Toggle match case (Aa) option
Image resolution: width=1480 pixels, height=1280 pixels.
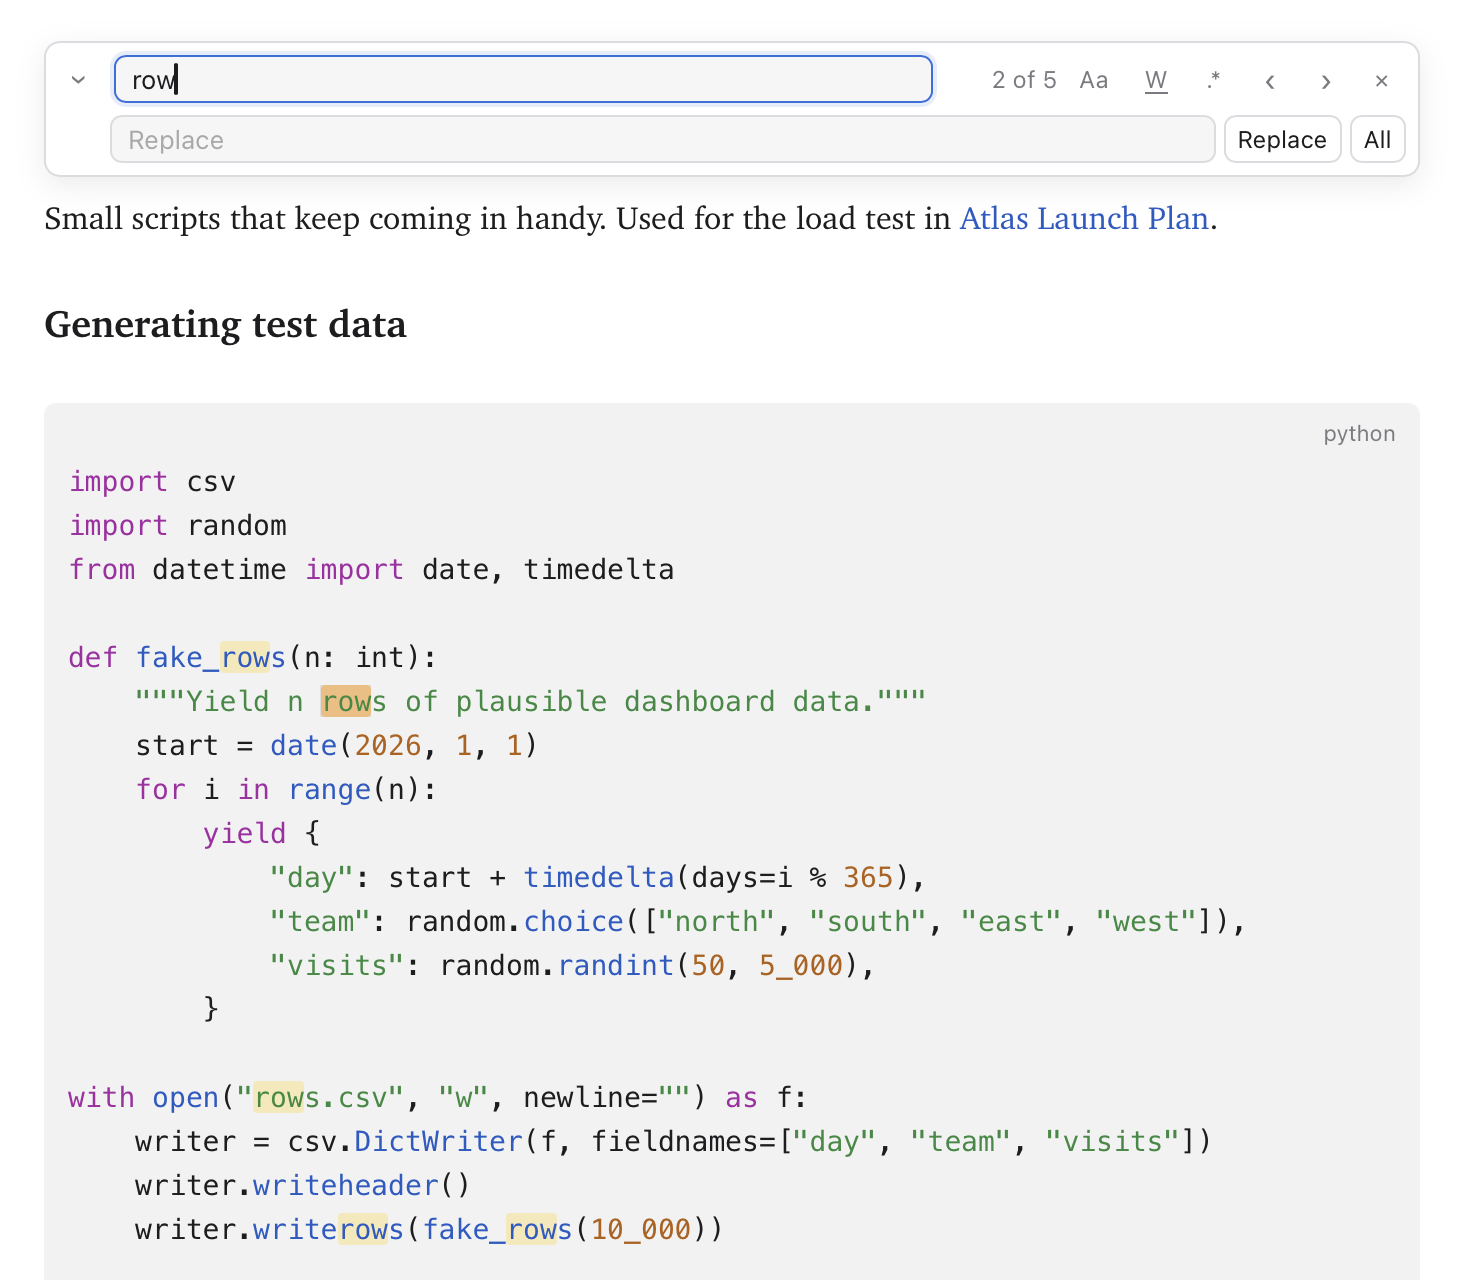(1094, 80)
